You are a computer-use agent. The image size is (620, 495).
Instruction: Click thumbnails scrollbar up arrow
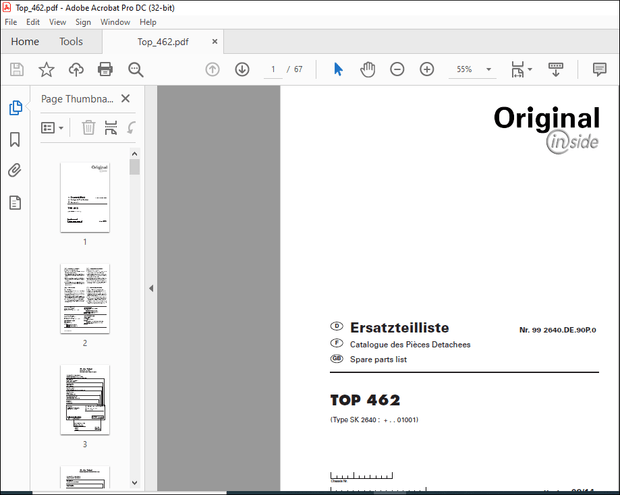pos(134,154)
